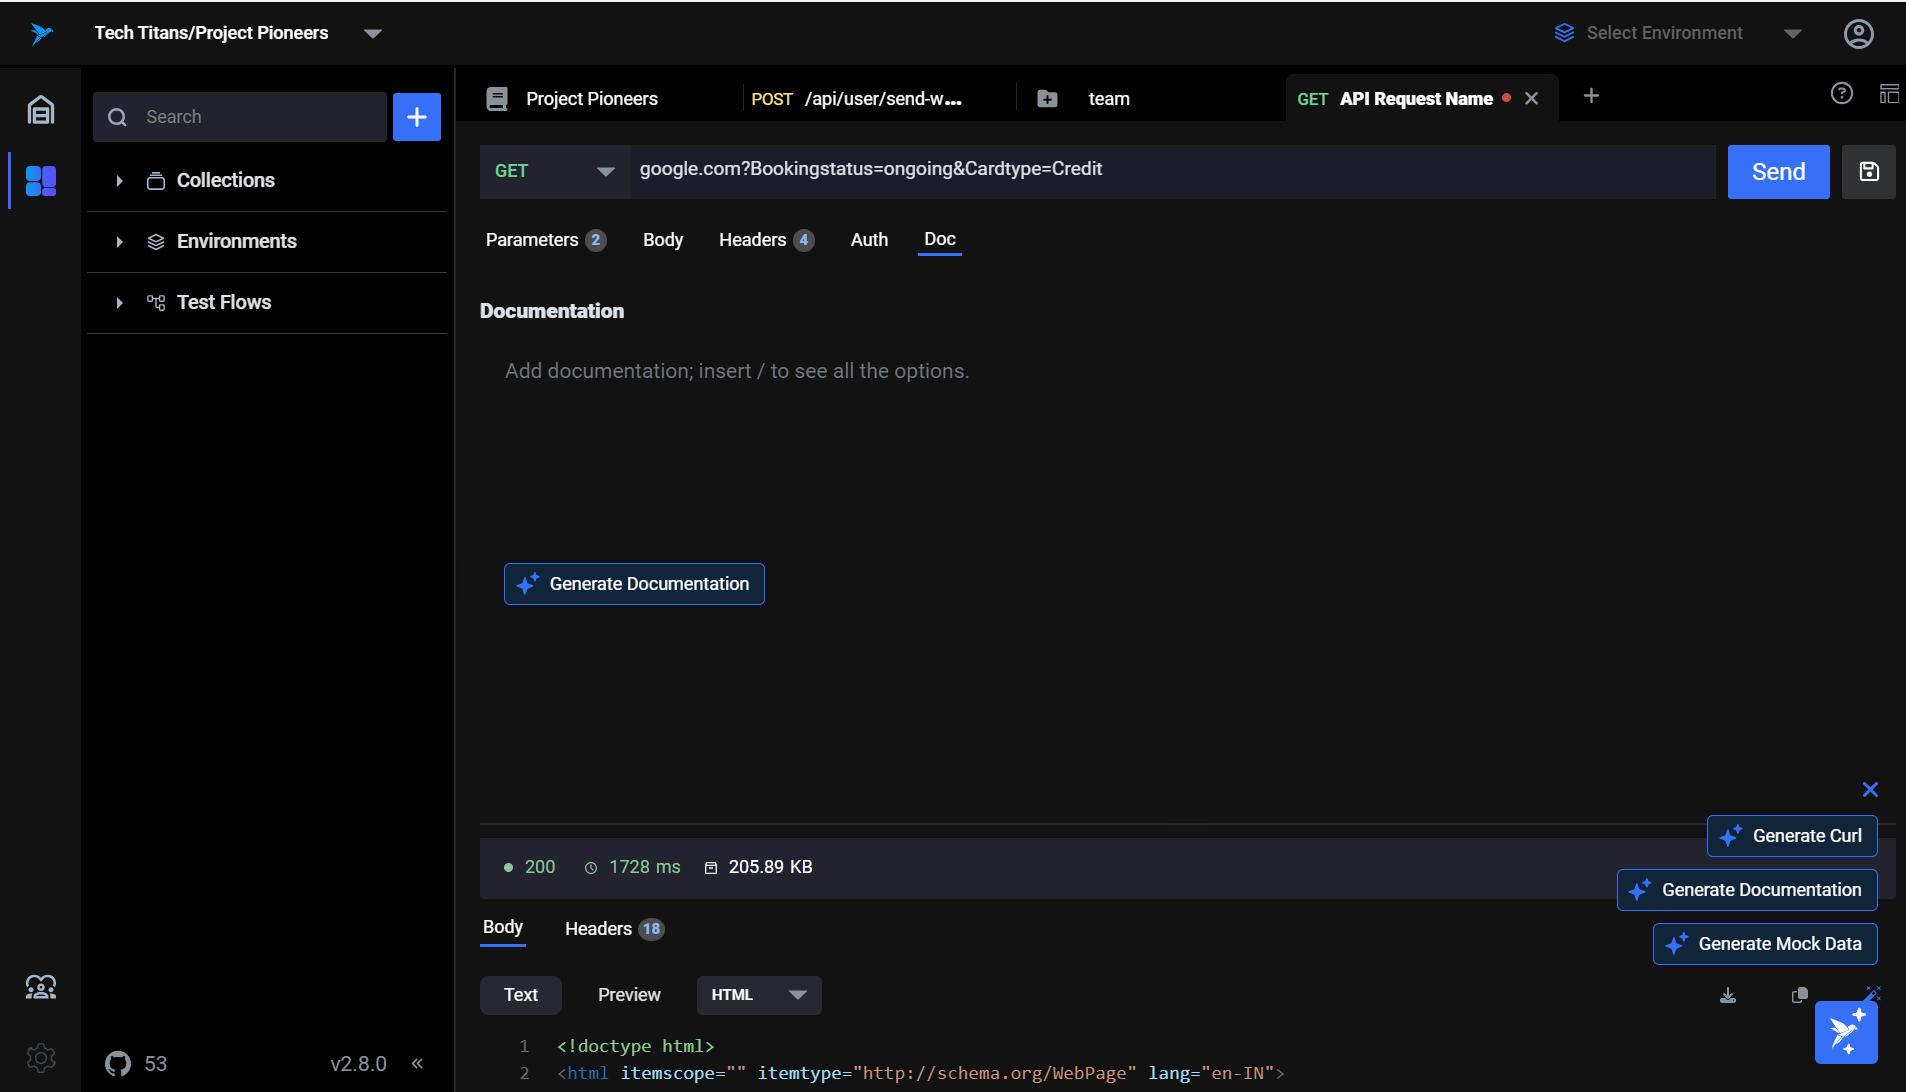This screenshot has width=1906, height=1092.
Task: Close the AI suggestions with blue X
Action: pyautogui.click(x=1870, y=790)
